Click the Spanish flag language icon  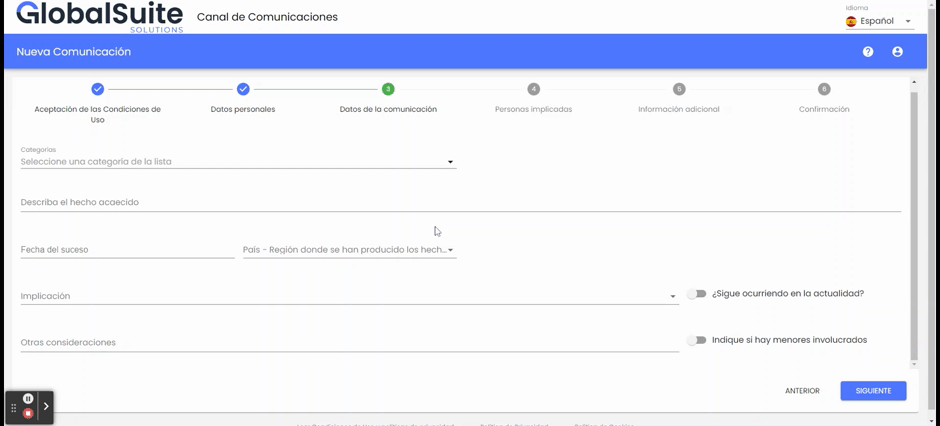(851, 21)
